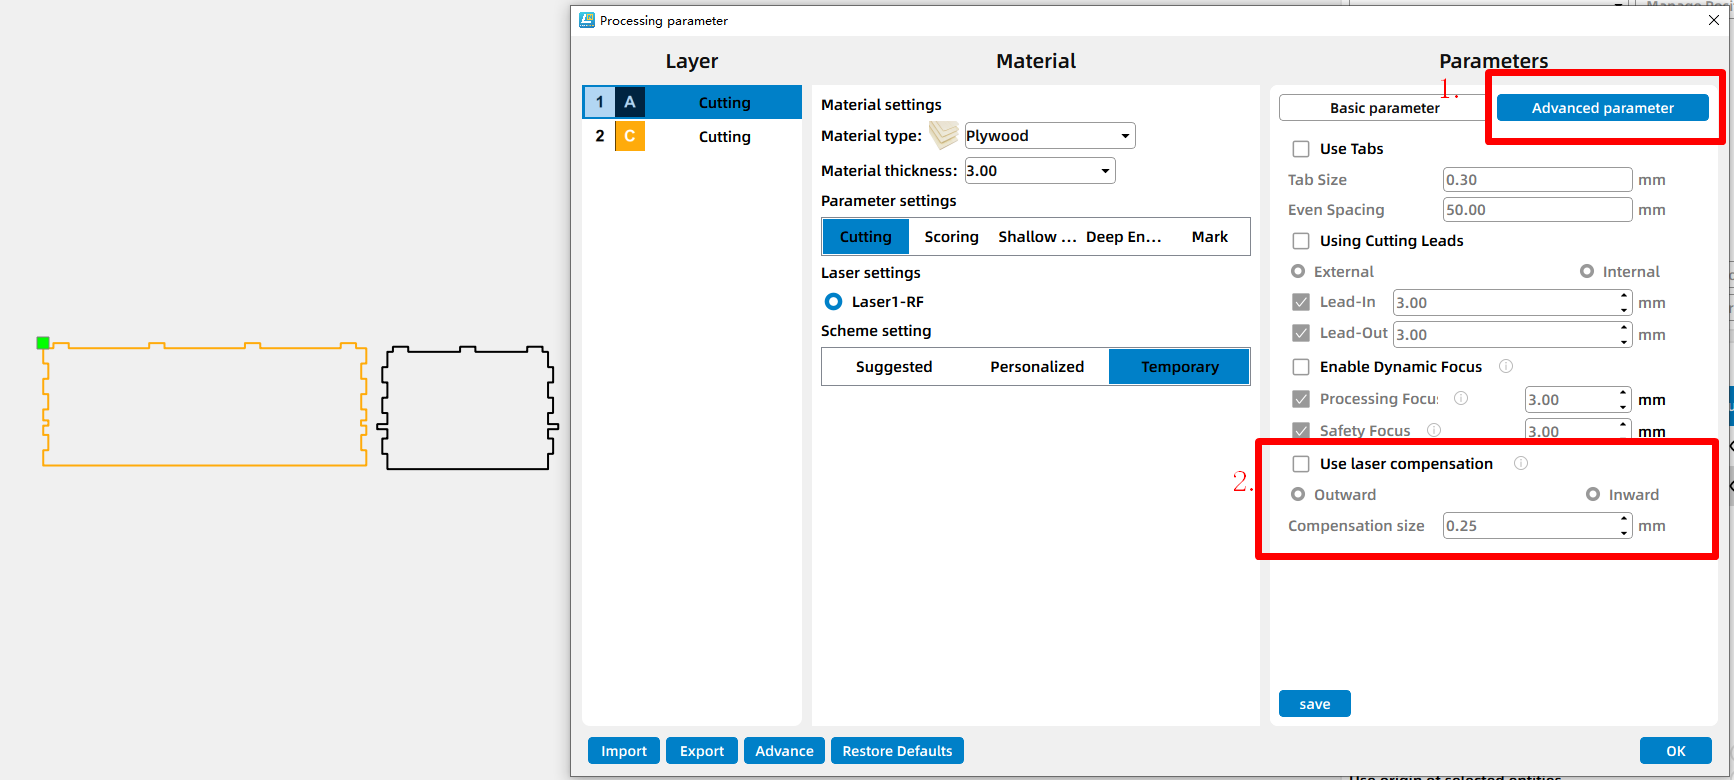Image resolution: width=1734 pixels, height=780 pixels.
Task: Open the Material thickness dropdown
Action: coord(1040,171)
